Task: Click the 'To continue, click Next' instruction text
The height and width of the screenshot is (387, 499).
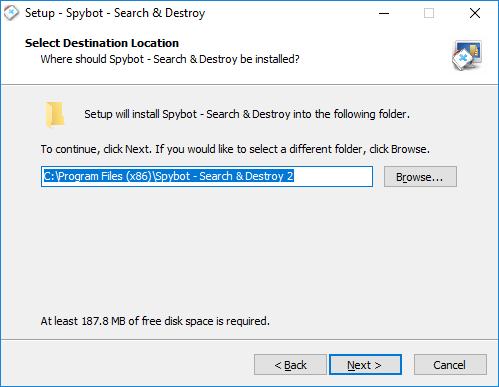Action: pos(235,149)
